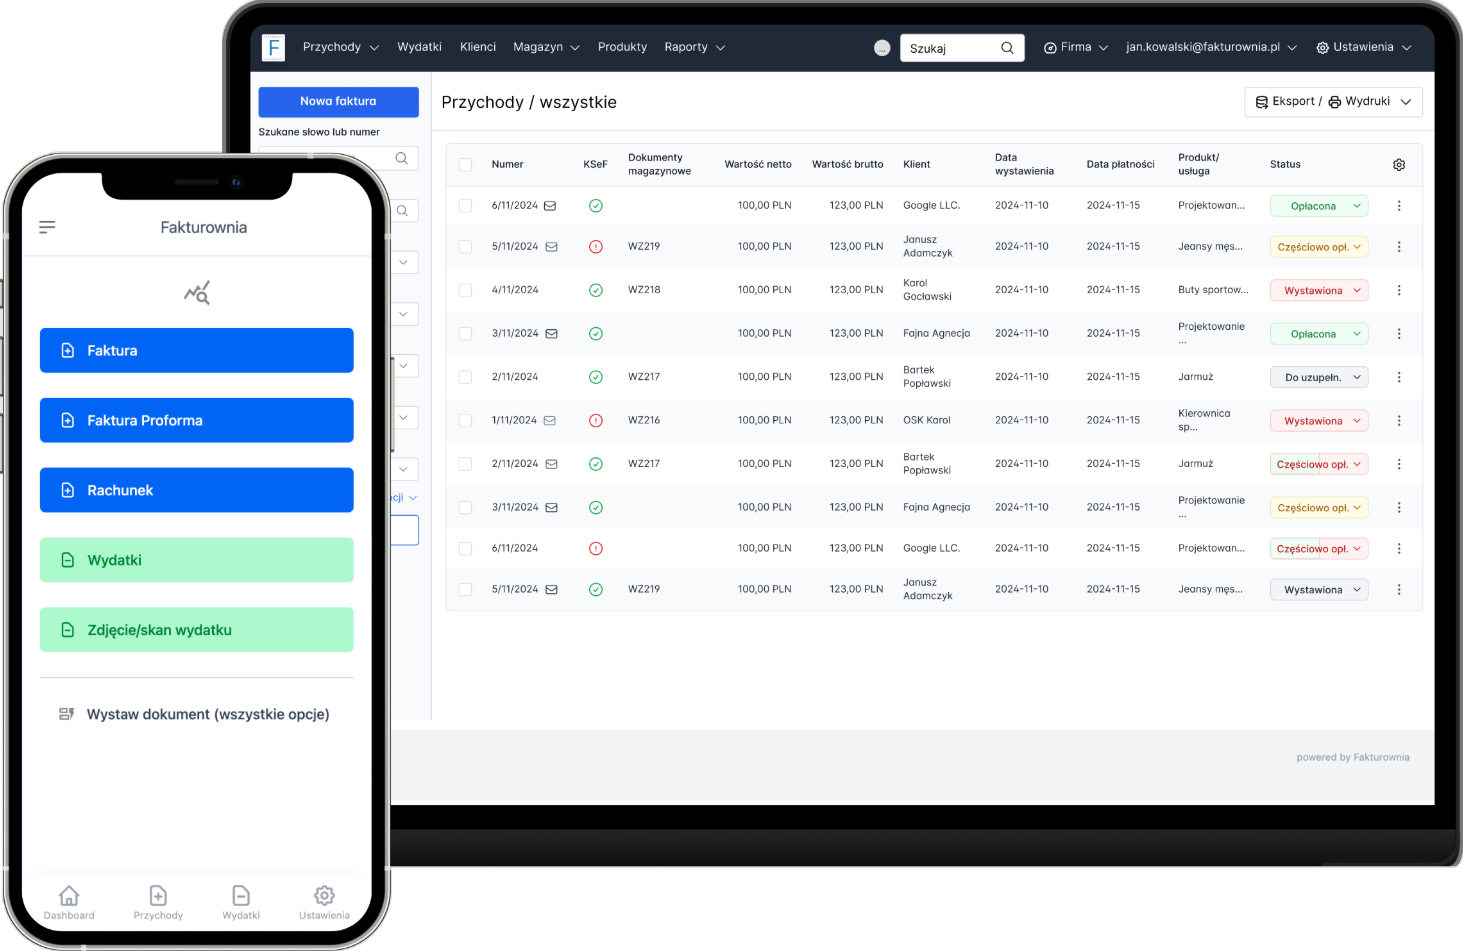The image size is (1463, 951).
Task: Open Do uzupełn. status dropdown
Action: 1319,378
